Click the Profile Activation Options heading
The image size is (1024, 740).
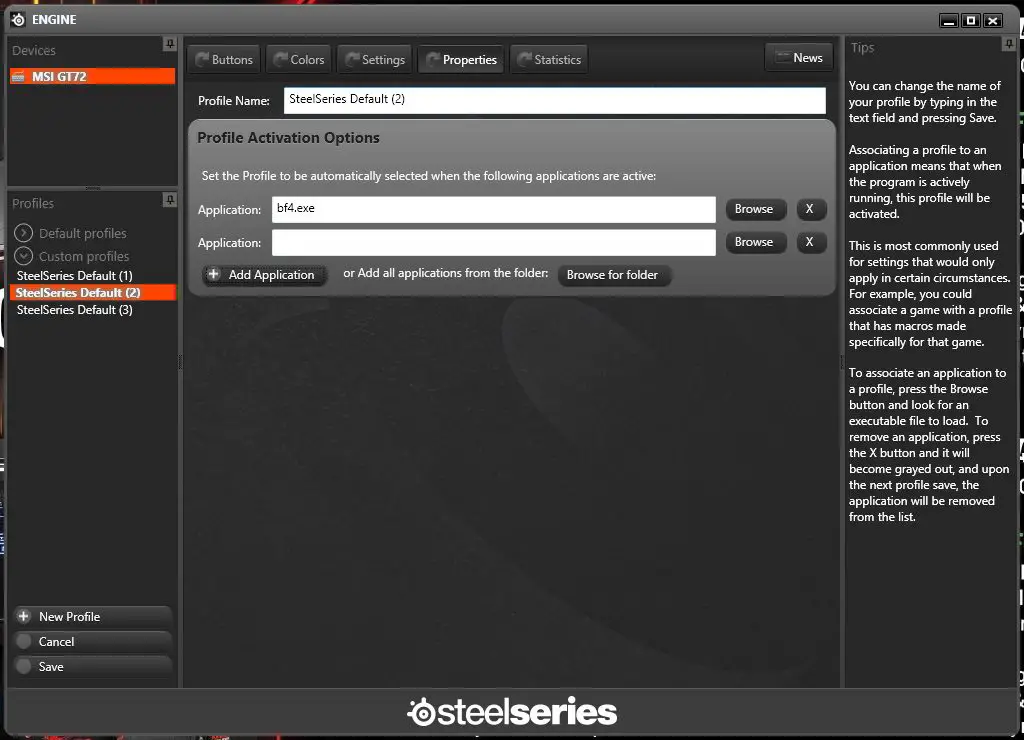tap(288, 138)
